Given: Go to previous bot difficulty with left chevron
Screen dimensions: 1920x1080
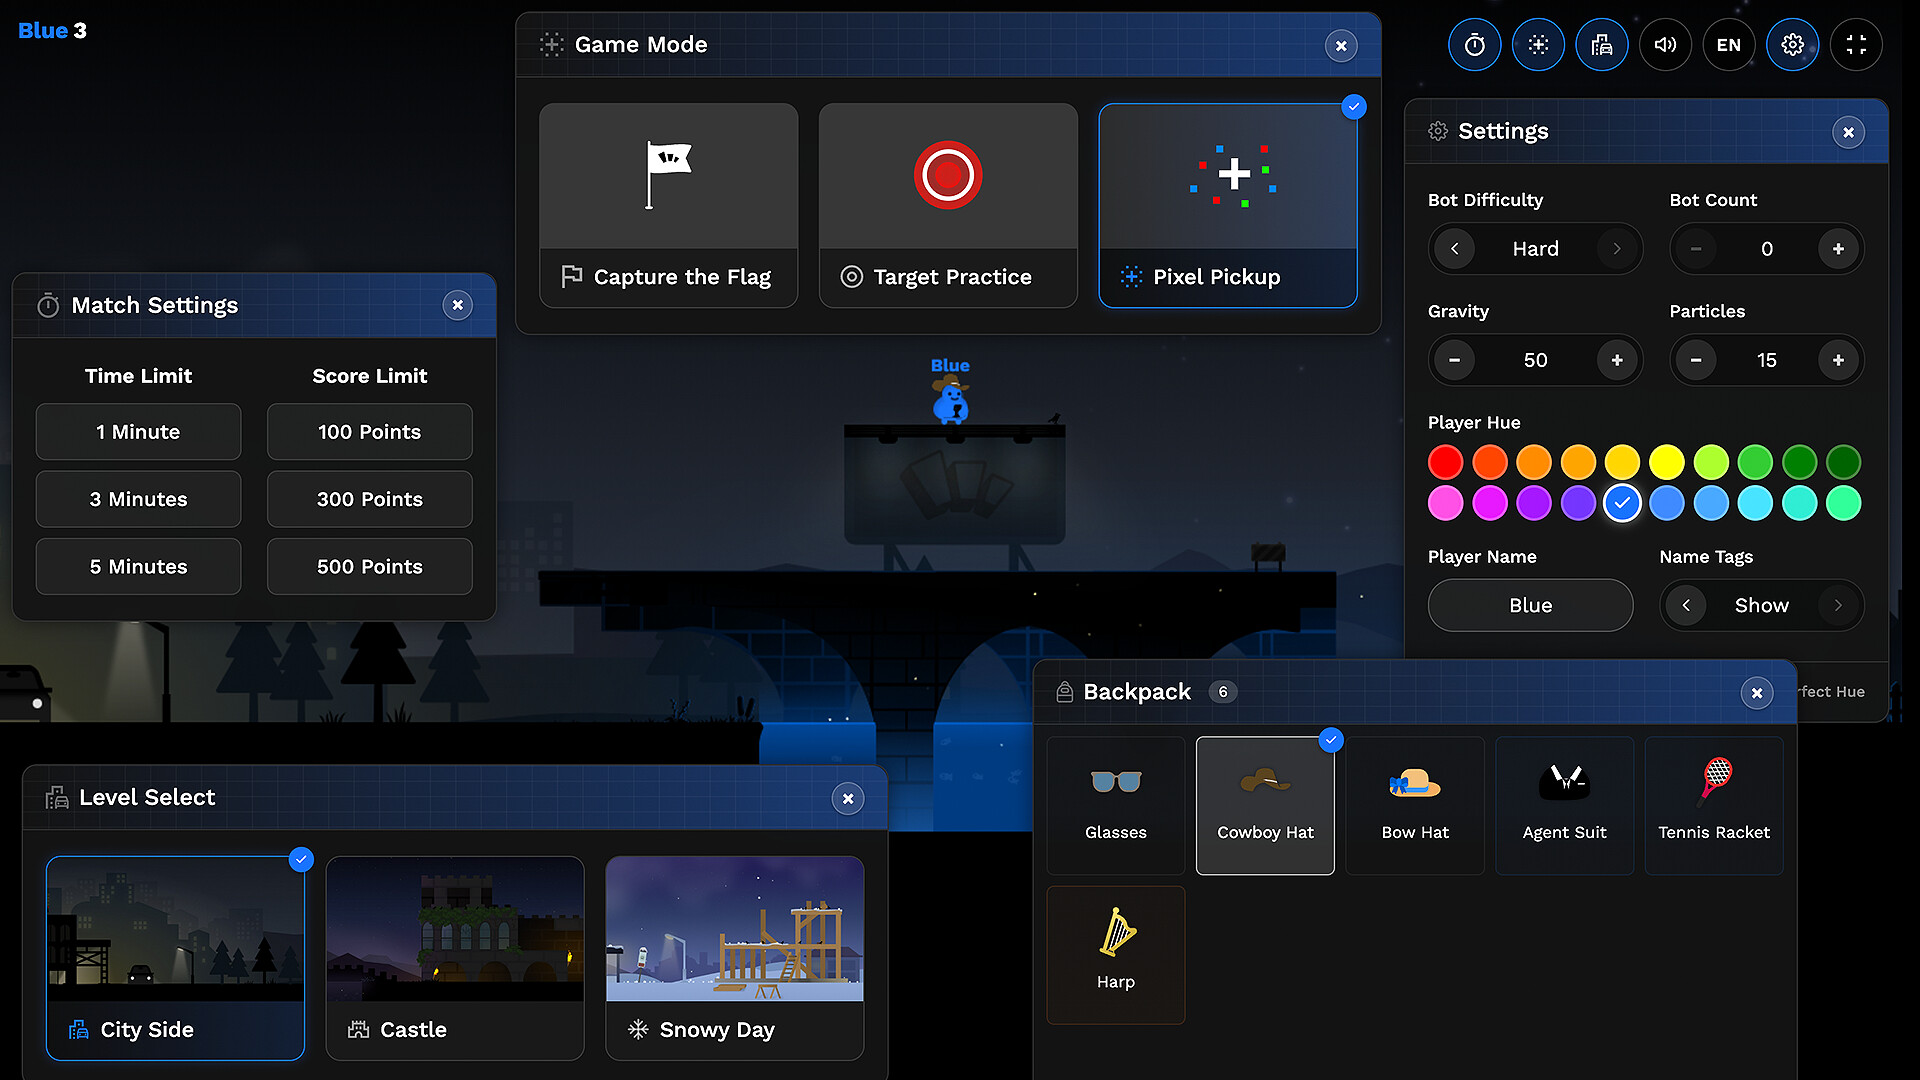Looking at the screenshot, I should 1454,249.
